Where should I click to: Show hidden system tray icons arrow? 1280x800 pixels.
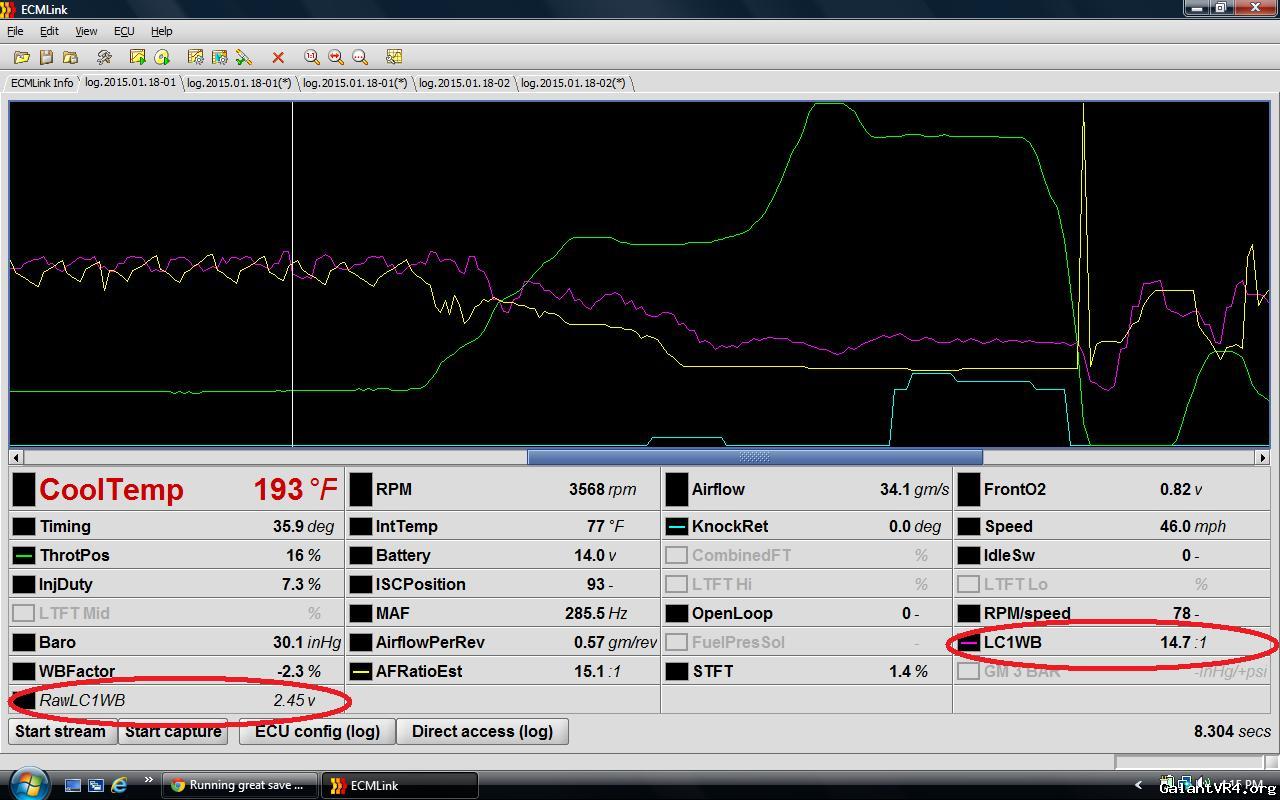[x=1138, y=785]
